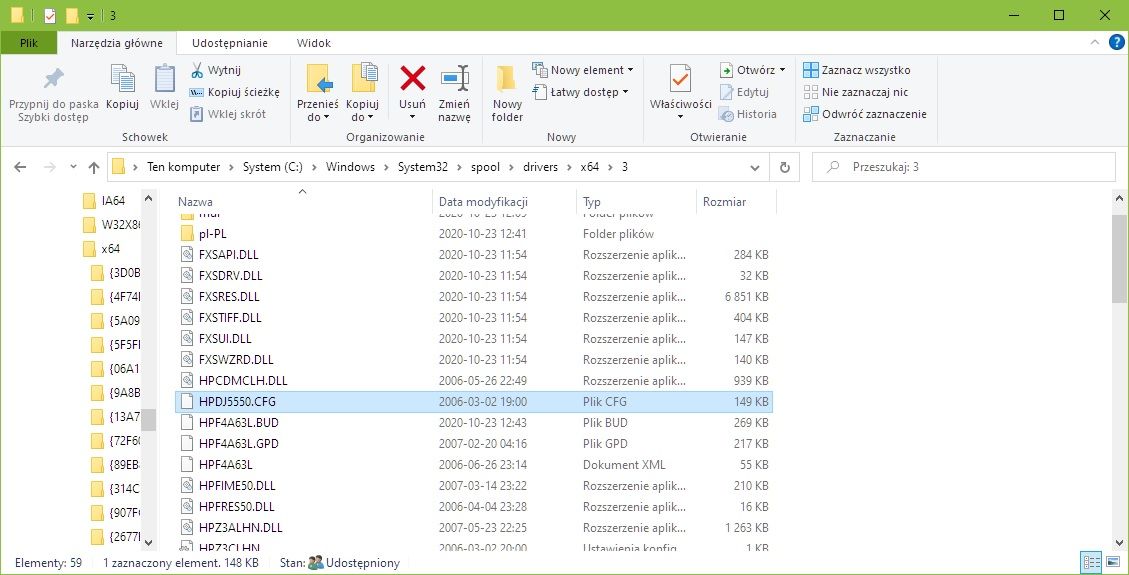Invert selection with Odwróć zaznaczenie
1129x575 pixels.
click(x=865, y=114)
